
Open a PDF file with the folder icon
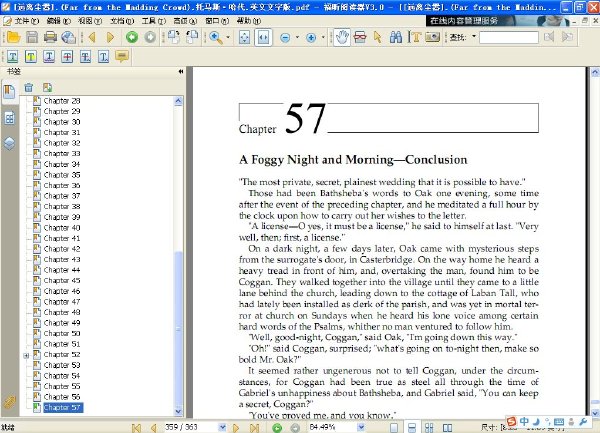(13, 37)
